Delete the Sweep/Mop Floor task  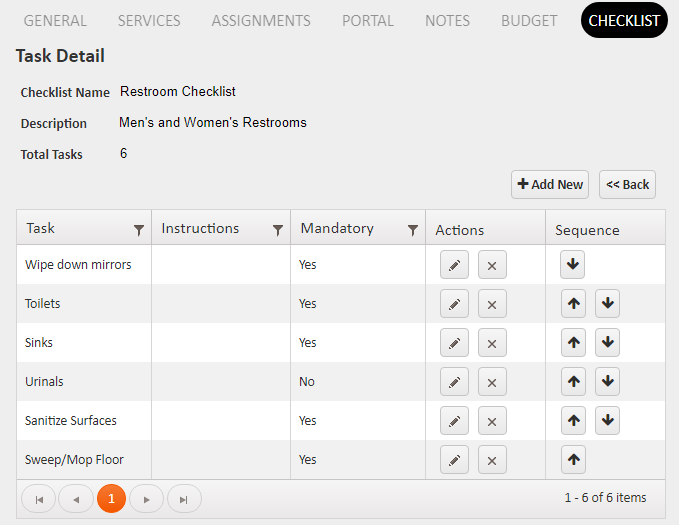pos(492,460)
